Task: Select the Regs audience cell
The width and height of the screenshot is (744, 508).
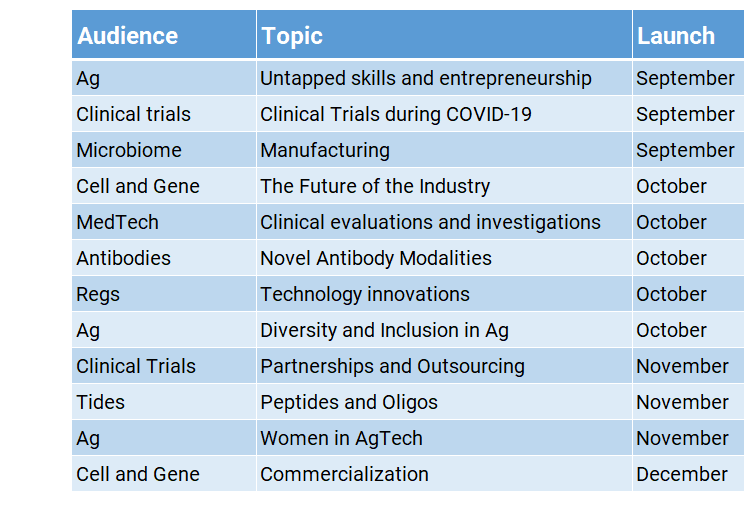Action: pyautogui.click(x=98, y=294)
